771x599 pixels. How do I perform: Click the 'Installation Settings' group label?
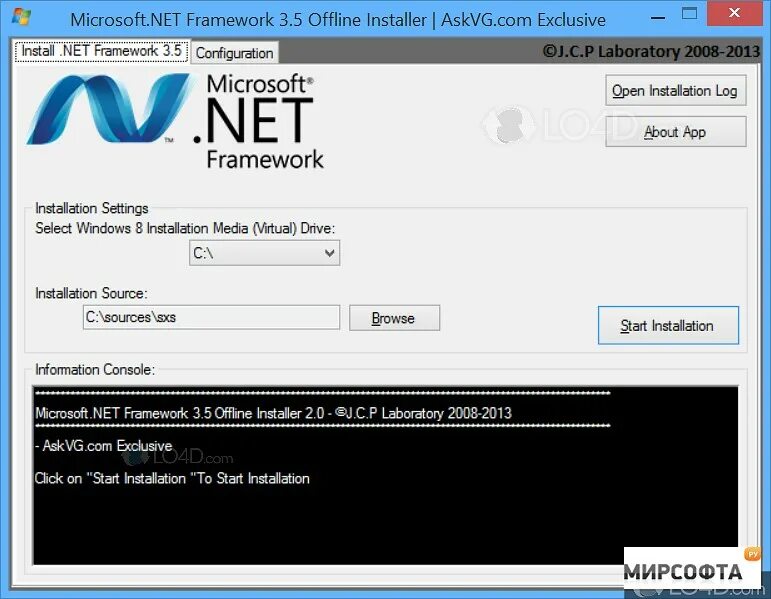coord(91,208)
